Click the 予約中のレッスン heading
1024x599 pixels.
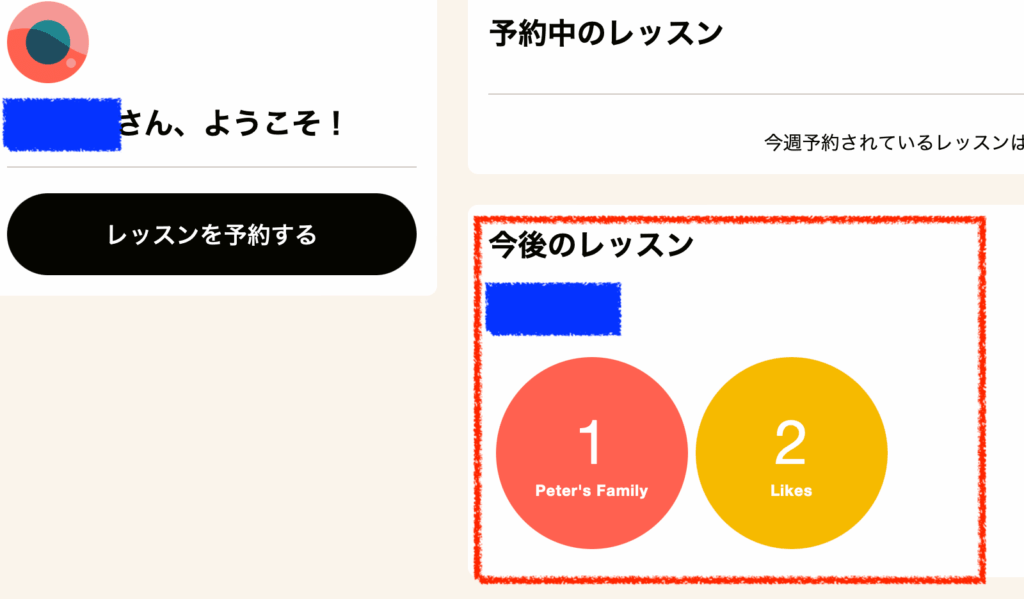(606, 33)
